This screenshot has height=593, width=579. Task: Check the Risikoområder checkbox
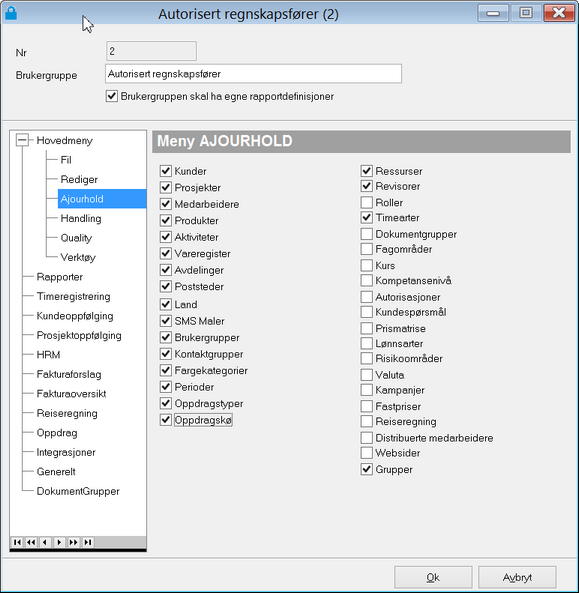click(366, 358)
